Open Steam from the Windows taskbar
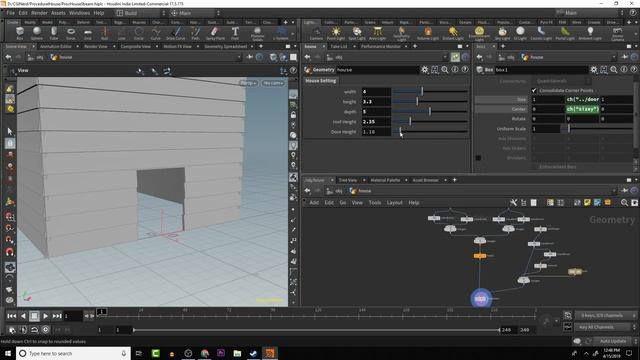 click(x=253, y=353)
